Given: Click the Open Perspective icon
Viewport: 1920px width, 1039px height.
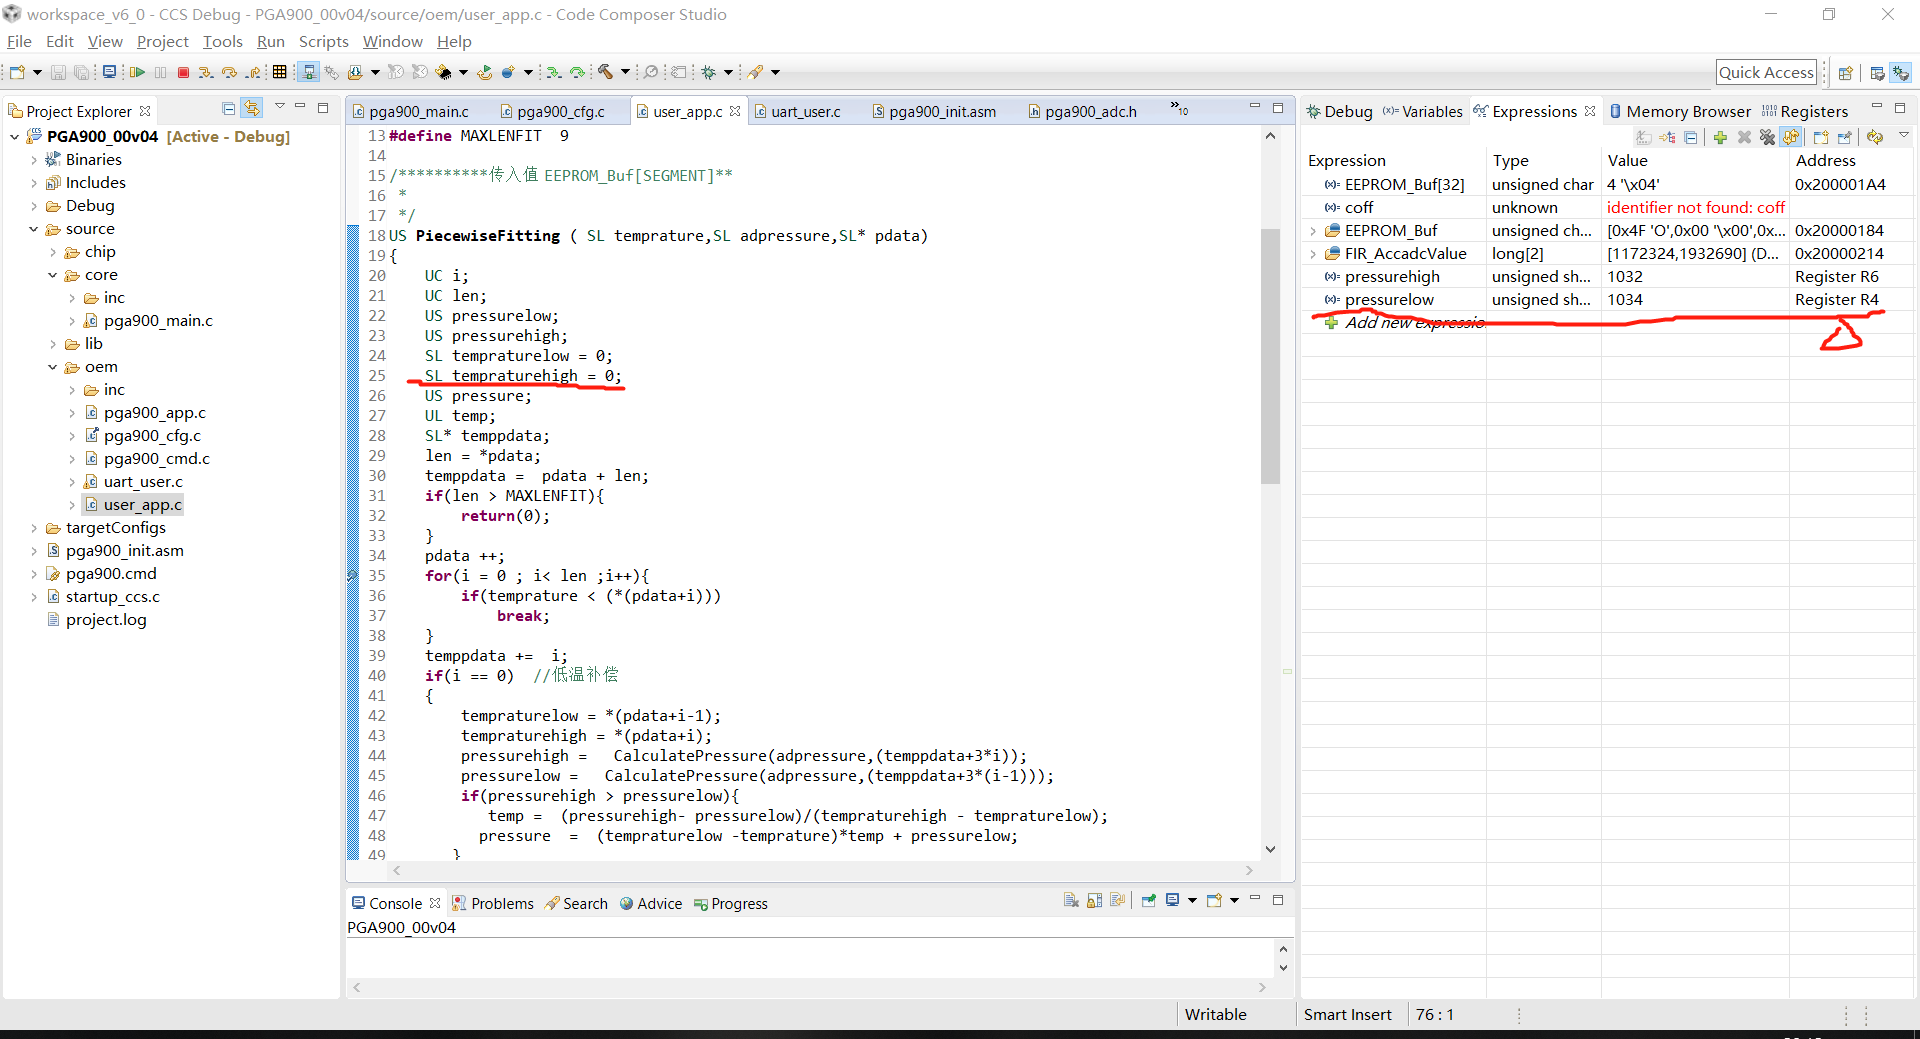Looking at the screenshot, I should pyautogui.click(x=1846, y=73).
